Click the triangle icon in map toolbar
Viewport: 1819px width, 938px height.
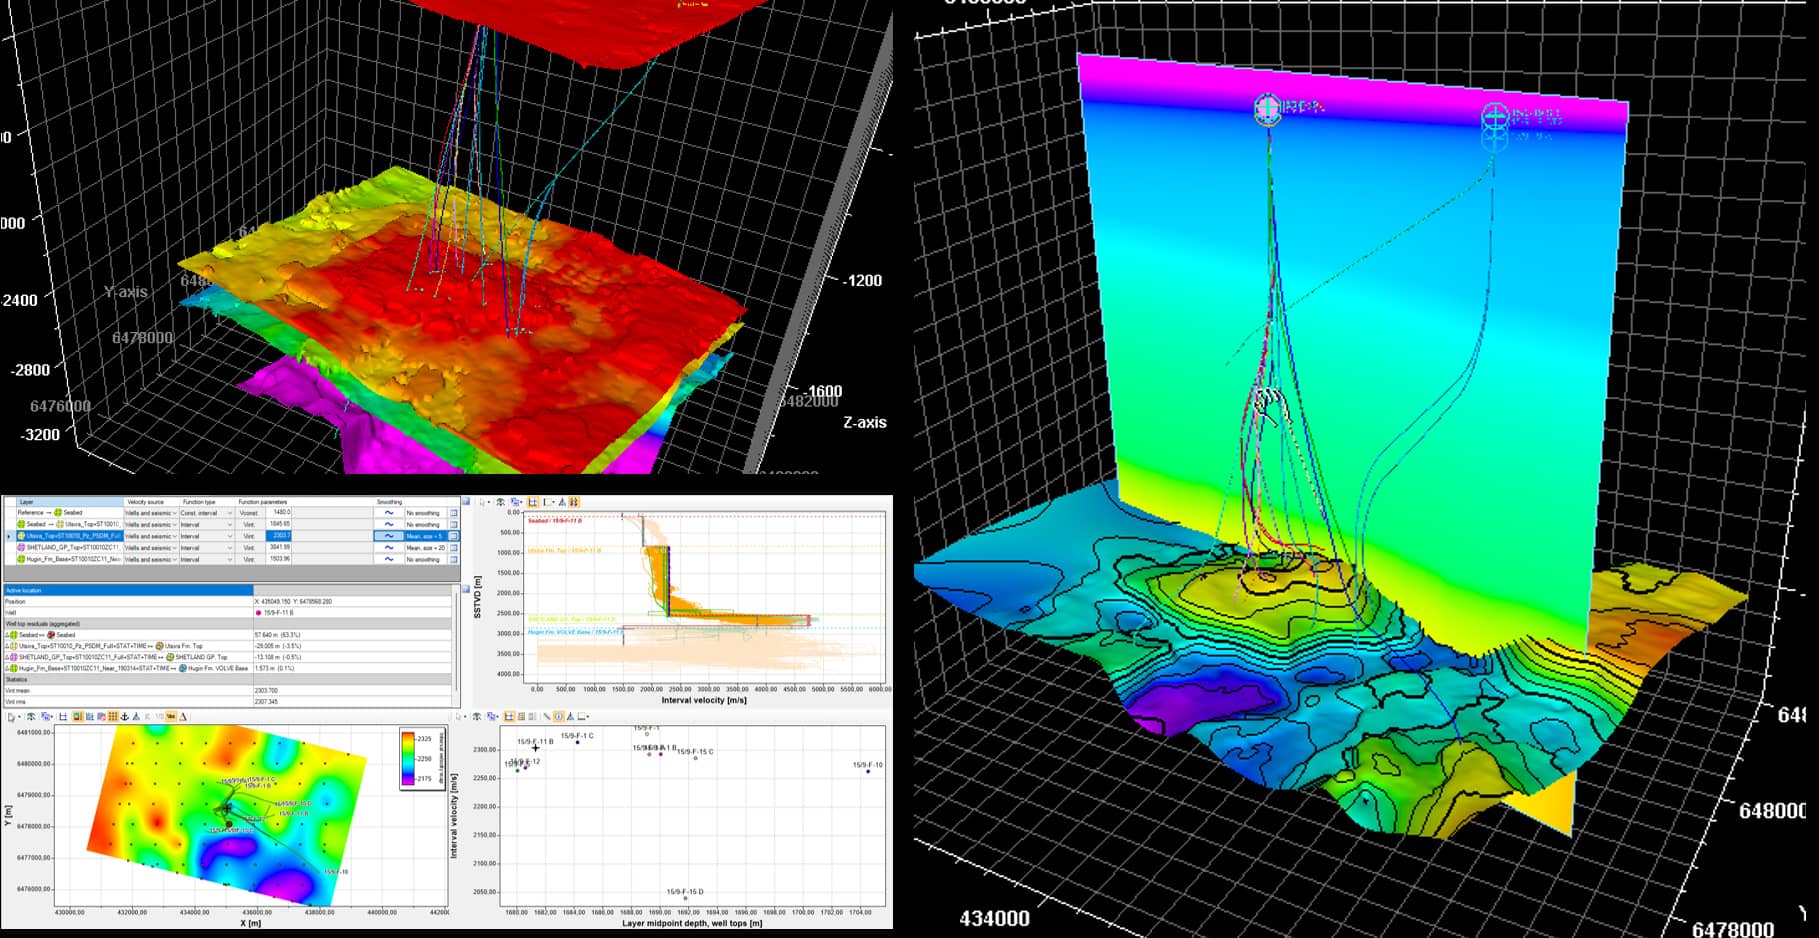[x=136, y=716]
